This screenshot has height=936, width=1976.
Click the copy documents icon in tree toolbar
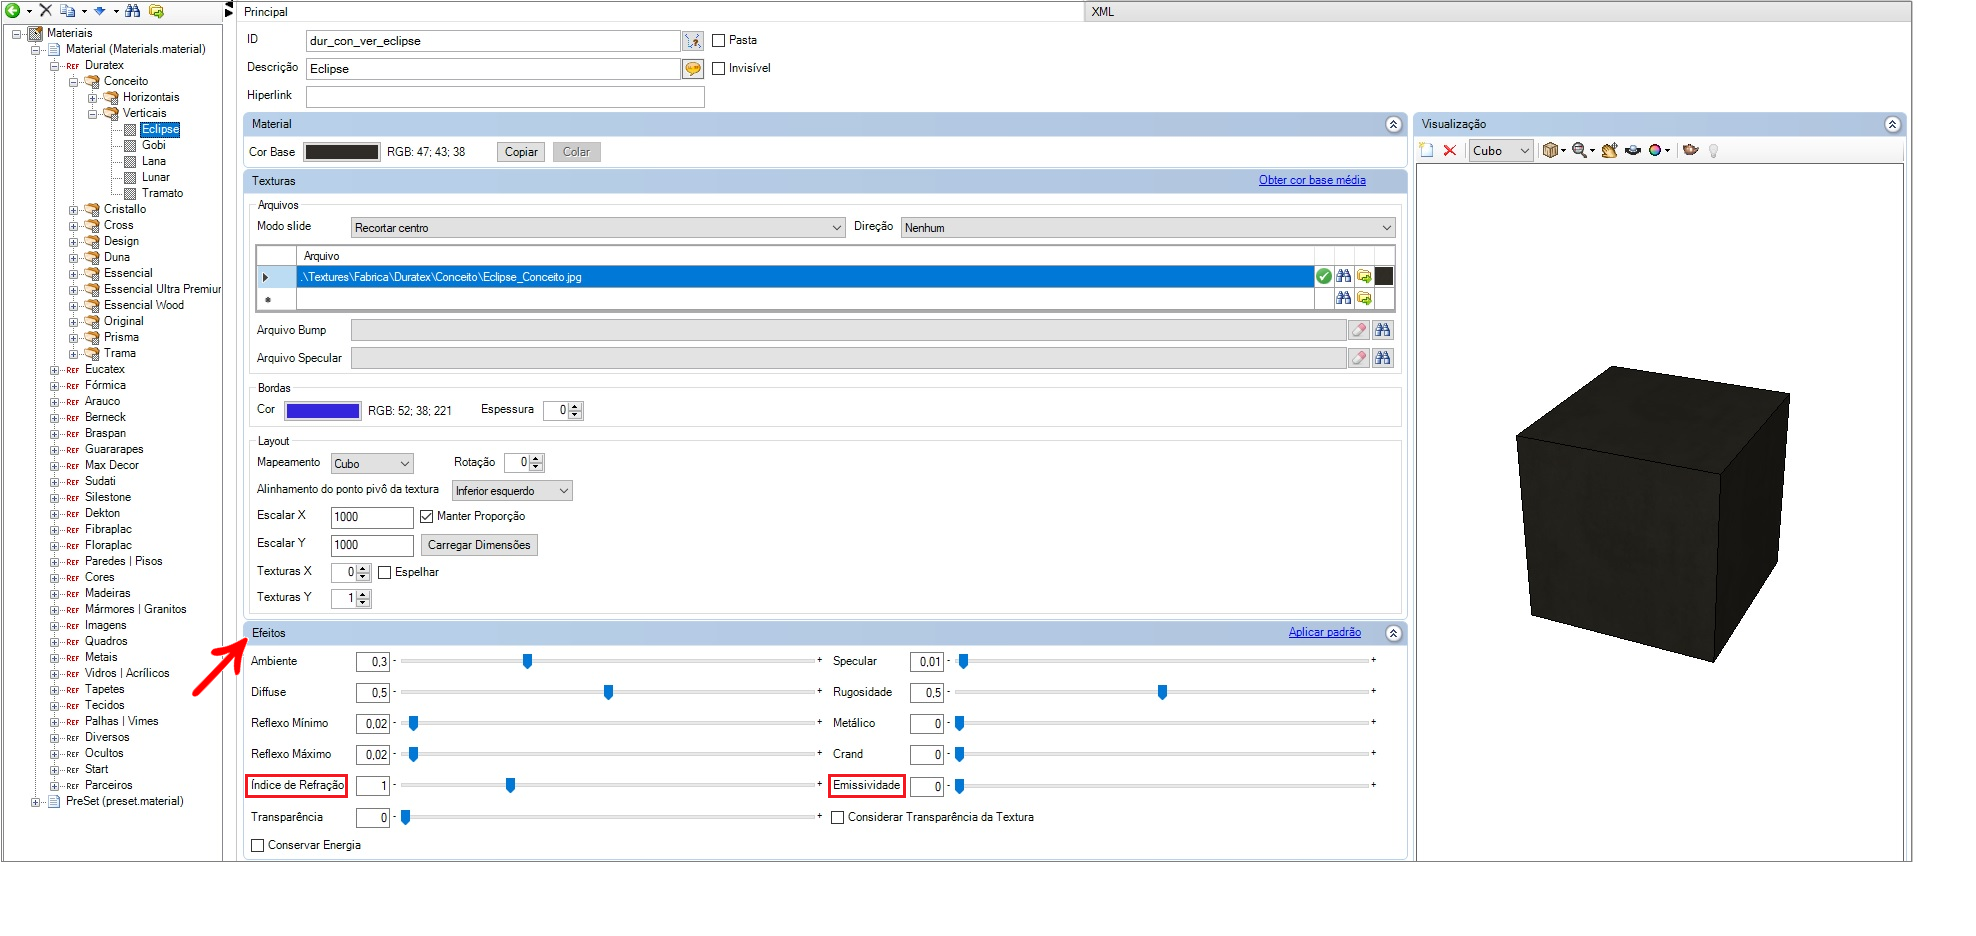(x=67, y=11)
